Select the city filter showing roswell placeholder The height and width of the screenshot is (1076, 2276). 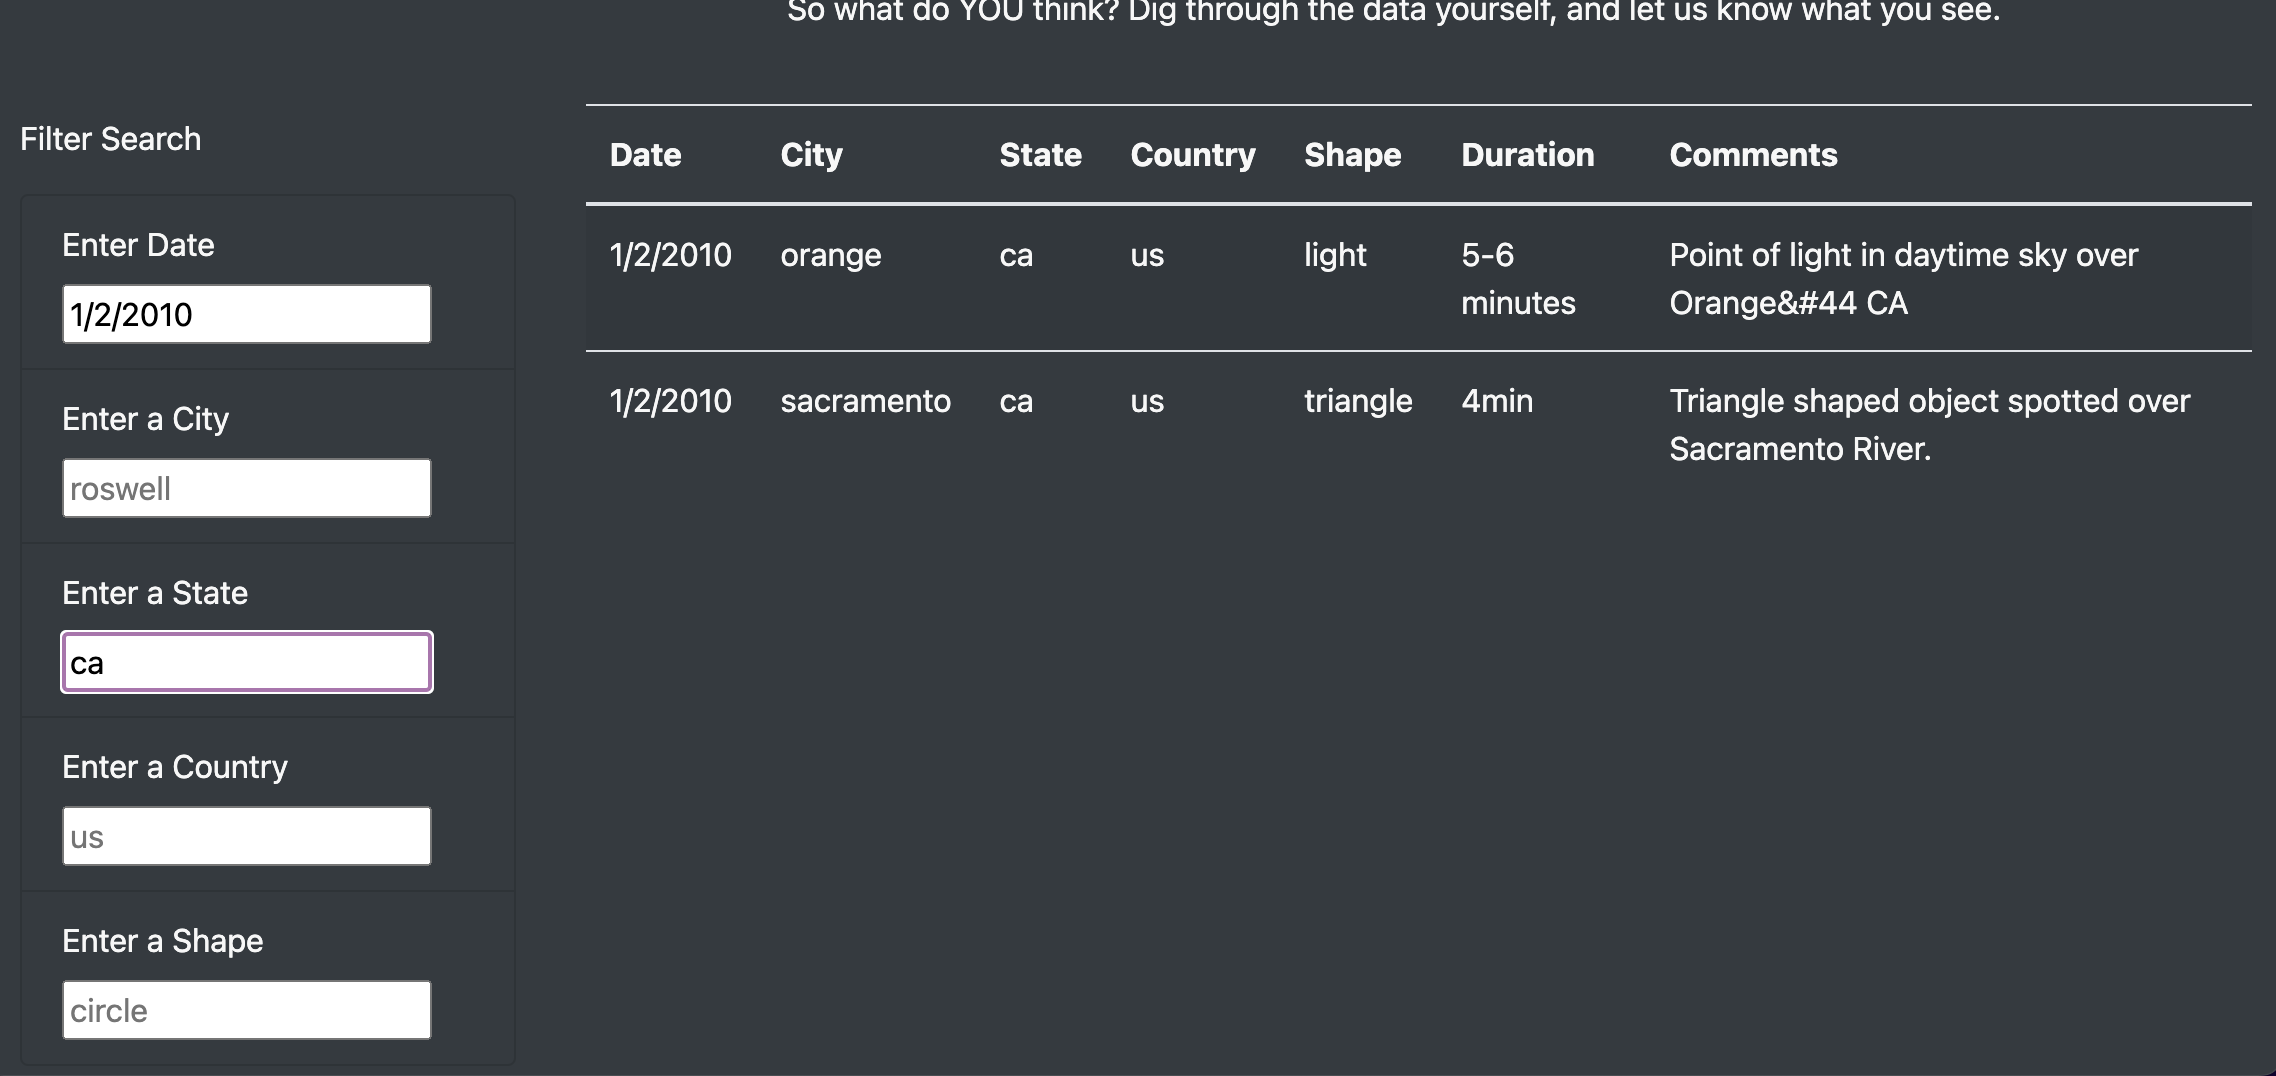point(246,487)
